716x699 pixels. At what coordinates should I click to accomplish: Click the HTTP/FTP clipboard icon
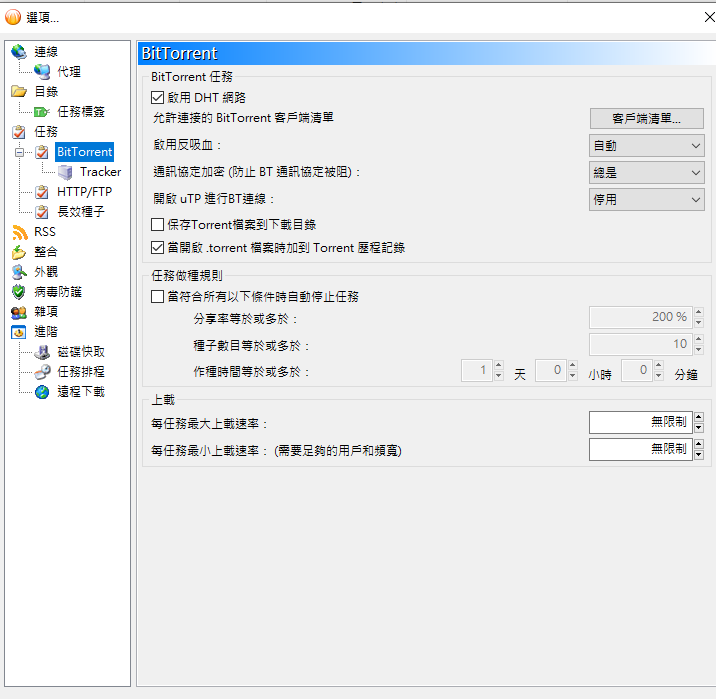pyautogui.click(x=42, y=192)
